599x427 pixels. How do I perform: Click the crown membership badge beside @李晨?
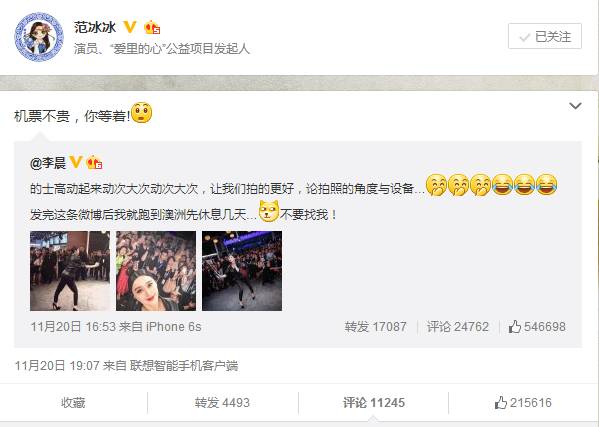point(94,162)
